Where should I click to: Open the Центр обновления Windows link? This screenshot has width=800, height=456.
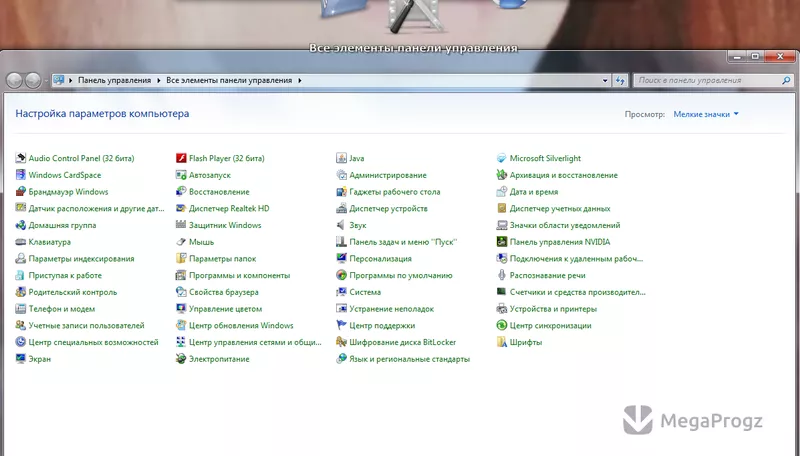pyautogui.click(x=241, y=325)
